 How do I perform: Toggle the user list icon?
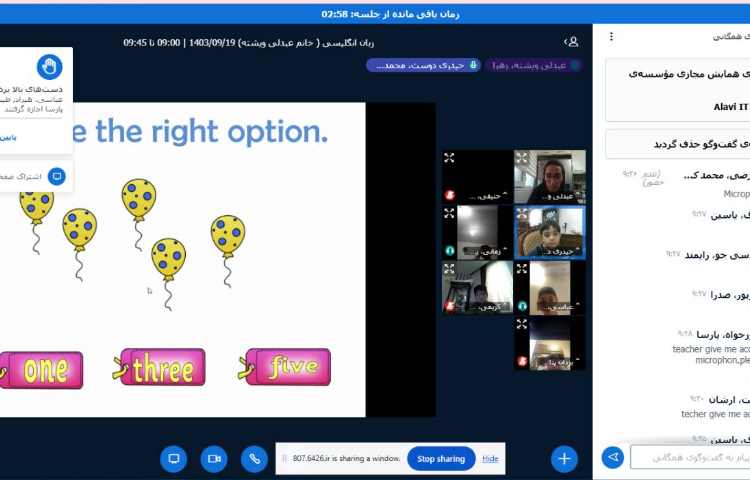[572, 42]
